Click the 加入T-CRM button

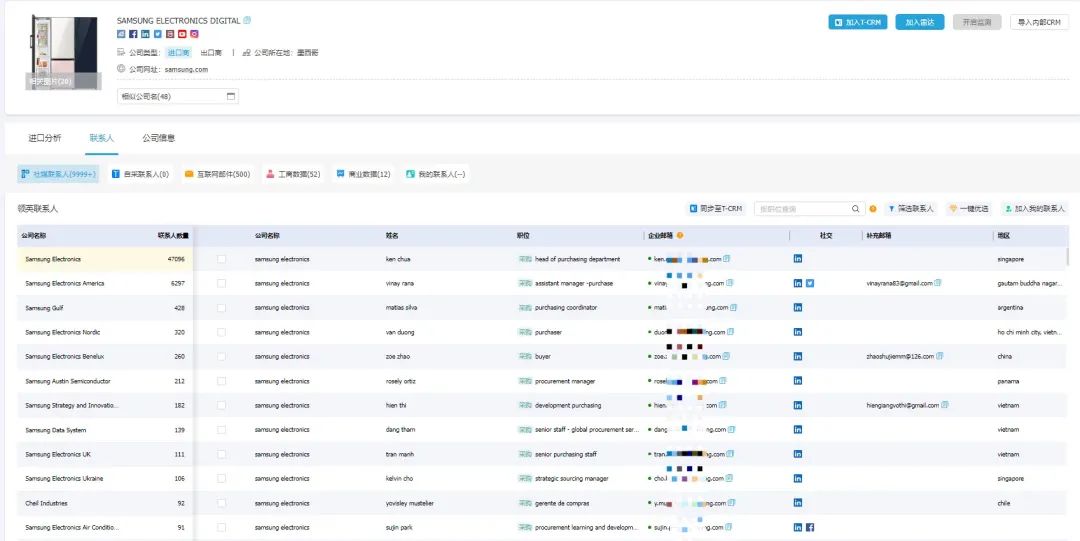pyautogui.click(x=858, y=22)
